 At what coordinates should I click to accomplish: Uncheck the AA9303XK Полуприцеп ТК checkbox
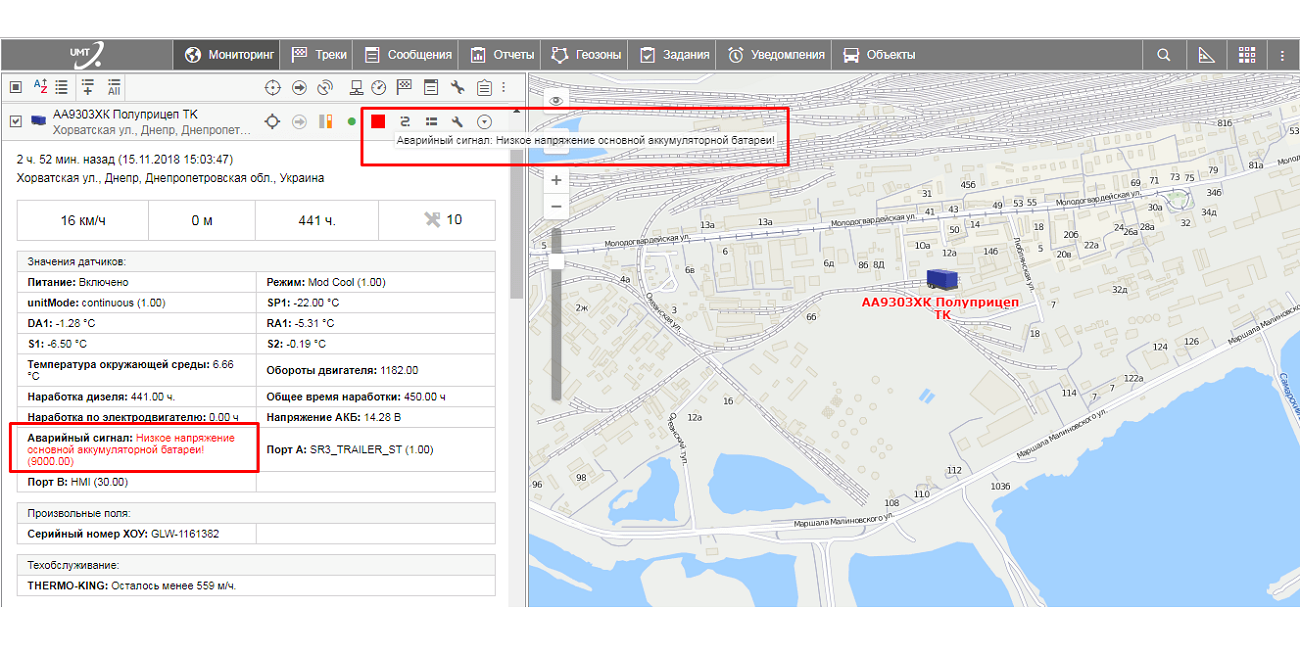pos(15,121)
